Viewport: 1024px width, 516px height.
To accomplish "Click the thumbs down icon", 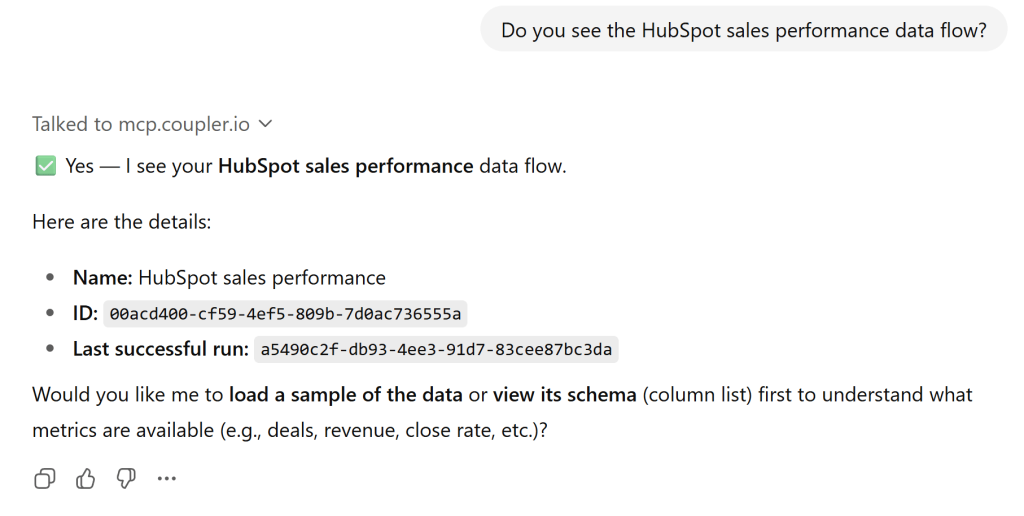I will pyautogui.click(x=126, y=479).
